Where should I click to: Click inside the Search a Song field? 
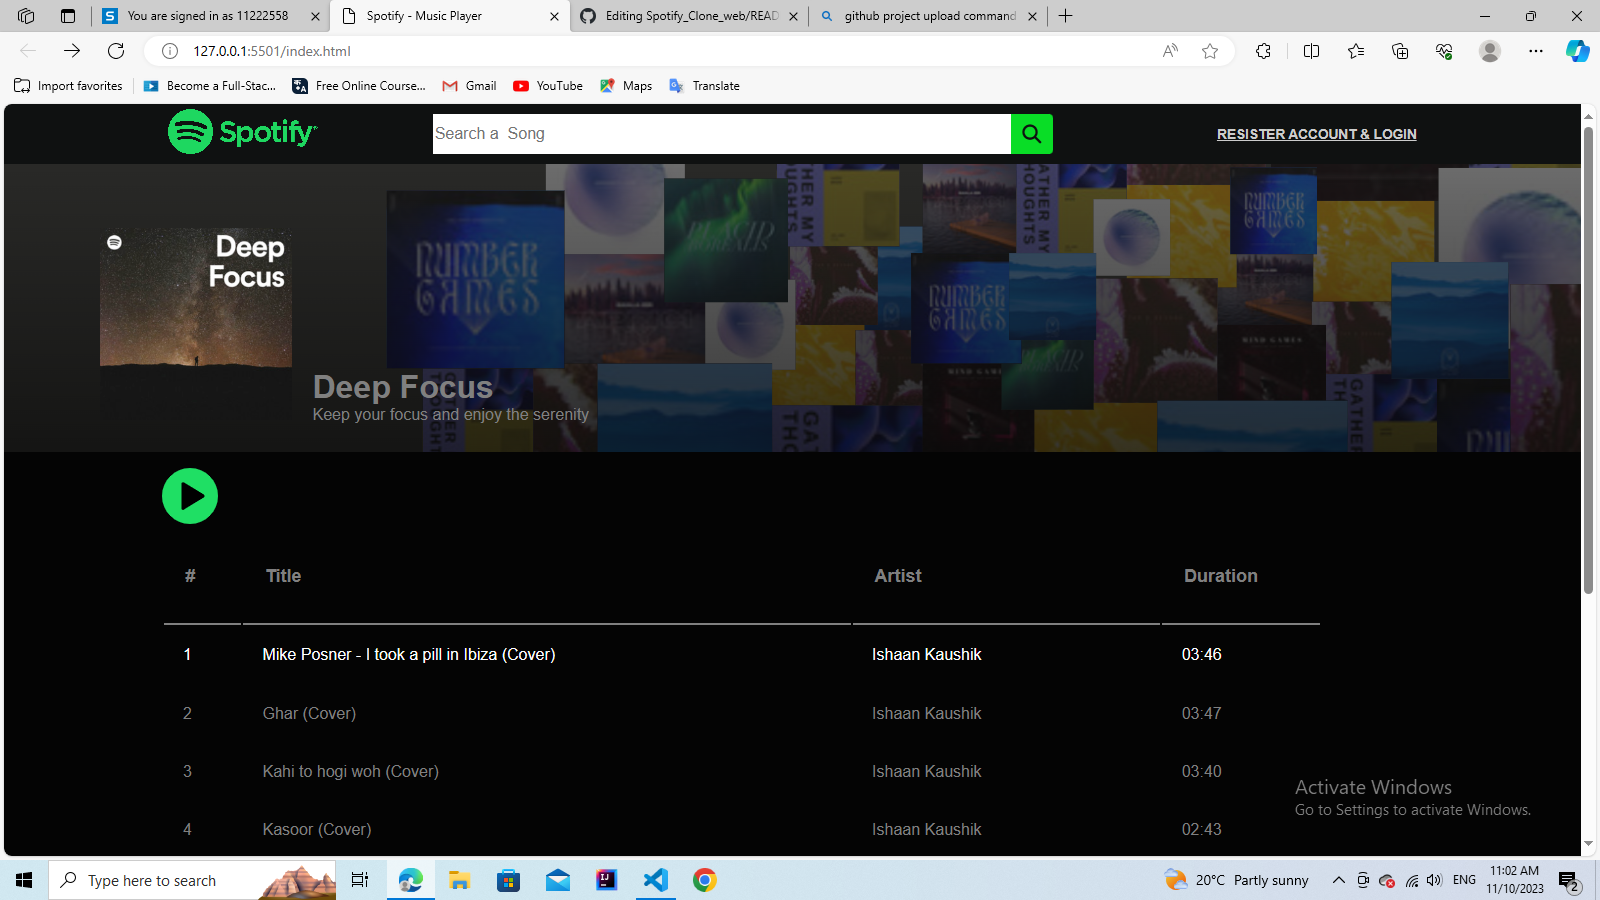point(720,133)
